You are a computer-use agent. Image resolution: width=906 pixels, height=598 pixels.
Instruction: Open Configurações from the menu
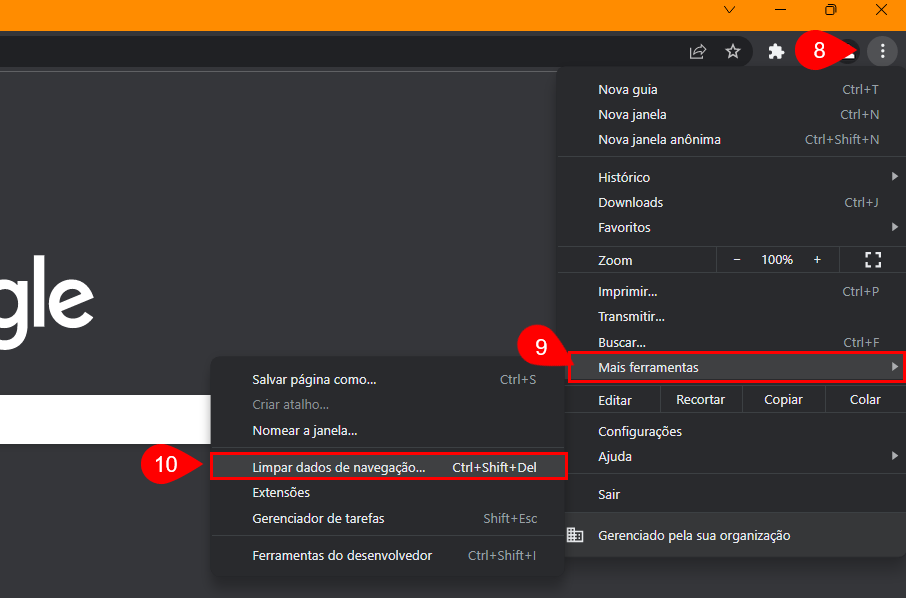tap(640, 431)
